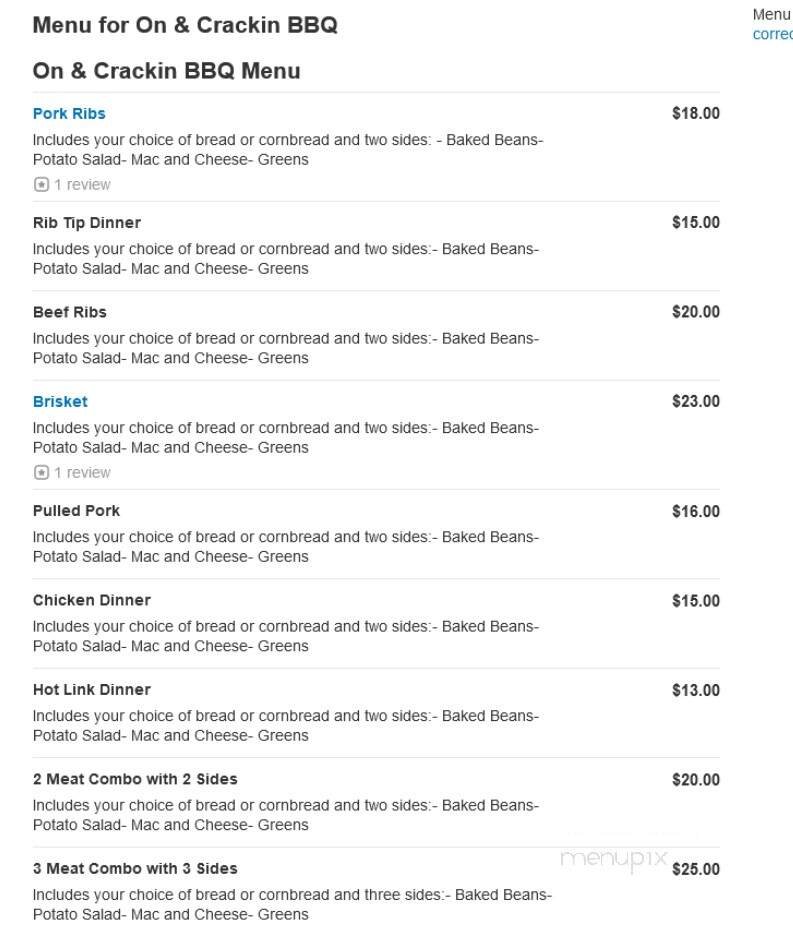This screenshot has width=793, height=941.
Task: Click the $18.00 Pork Ribs price
Action: click(x=695, y=114)
